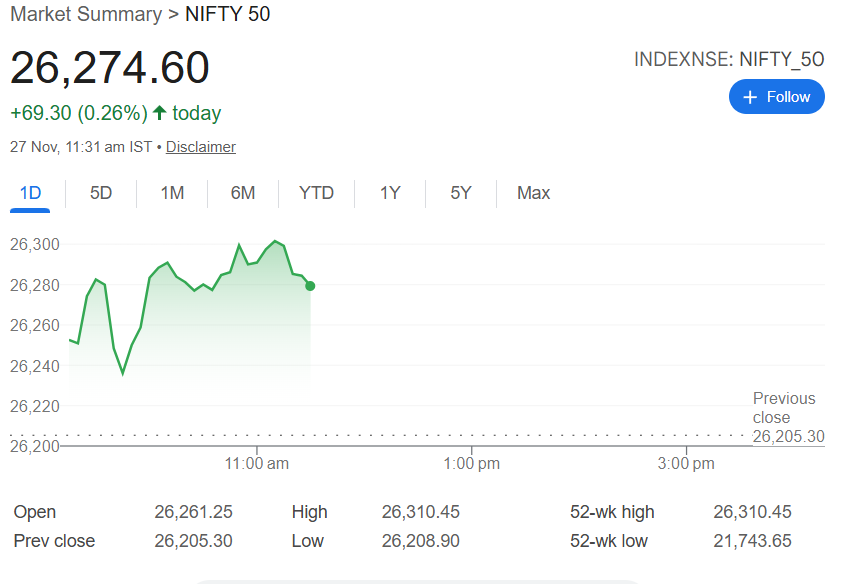Click the 11:00 am axis label
The image size is (847, 584).
257,464
